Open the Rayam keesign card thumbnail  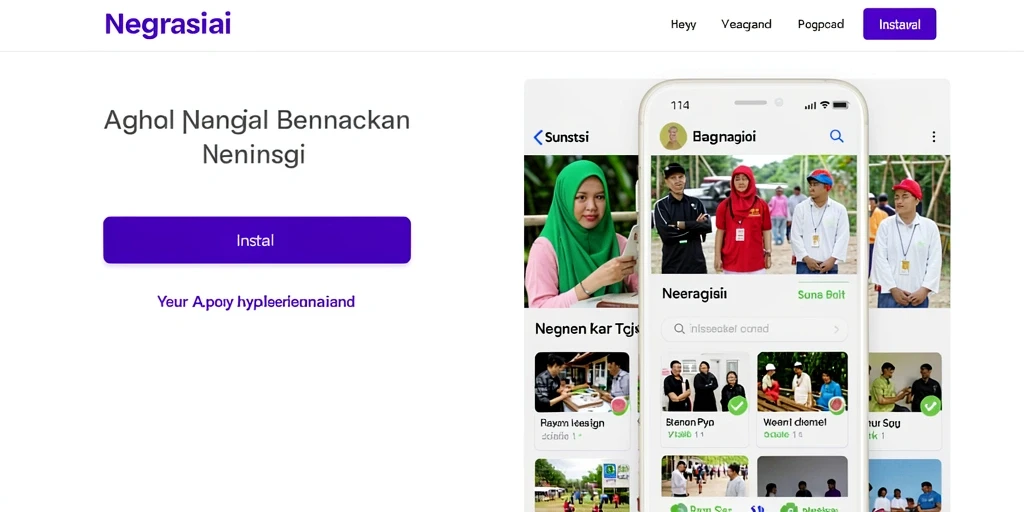coord(582,383)
